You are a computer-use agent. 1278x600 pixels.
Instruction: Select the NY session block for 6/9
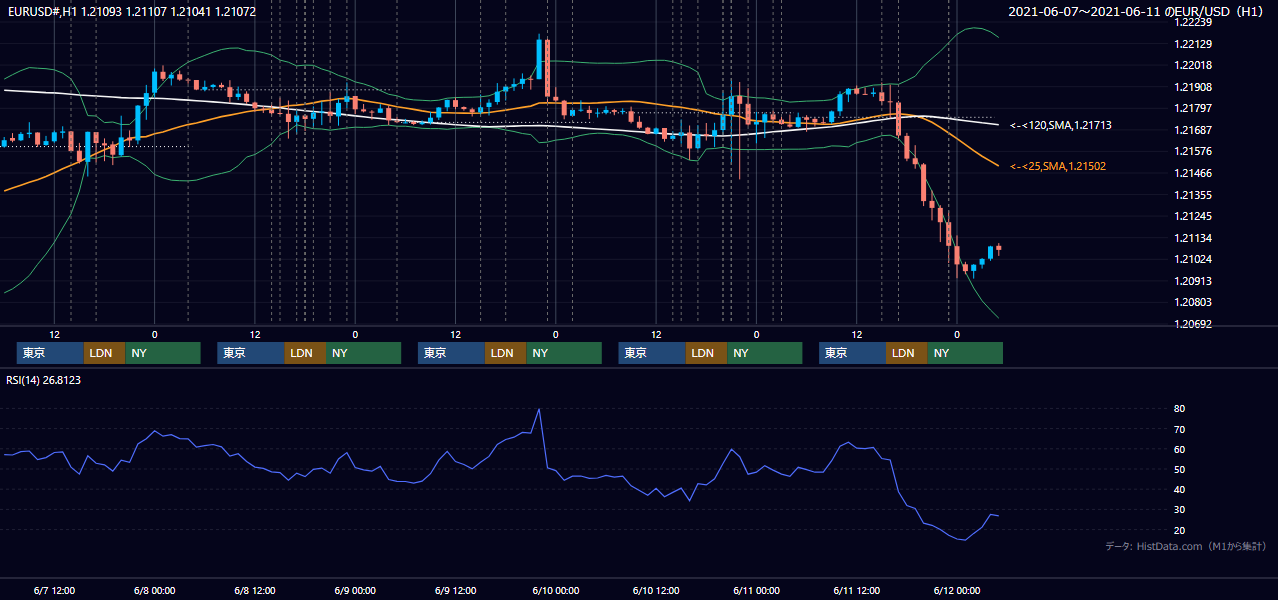564,353
